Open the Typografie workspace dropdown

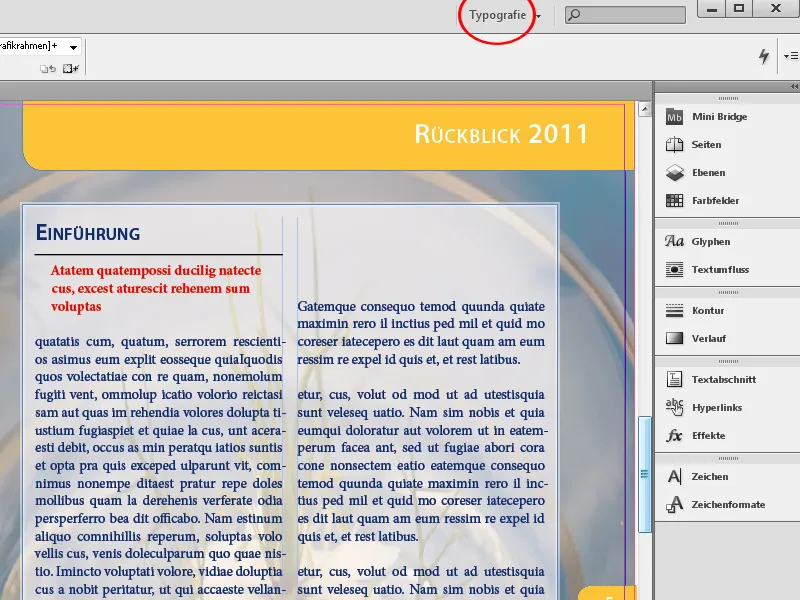pyautogui.click(x=504, y=15)
